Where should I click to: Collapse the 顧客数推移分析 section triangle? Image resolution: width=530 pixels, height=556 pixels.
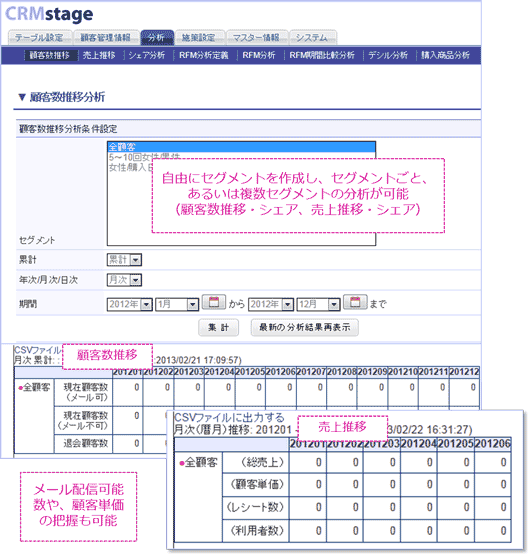coord(22,97)
